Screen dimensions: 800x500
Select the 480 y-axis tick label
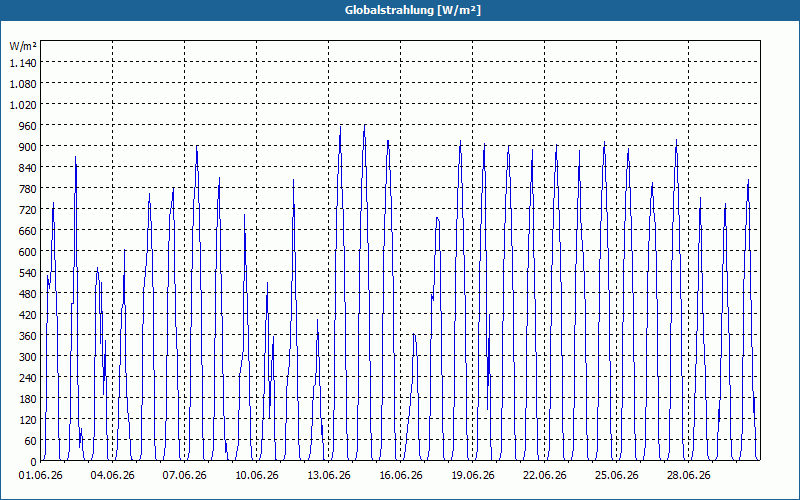[29, 294]
